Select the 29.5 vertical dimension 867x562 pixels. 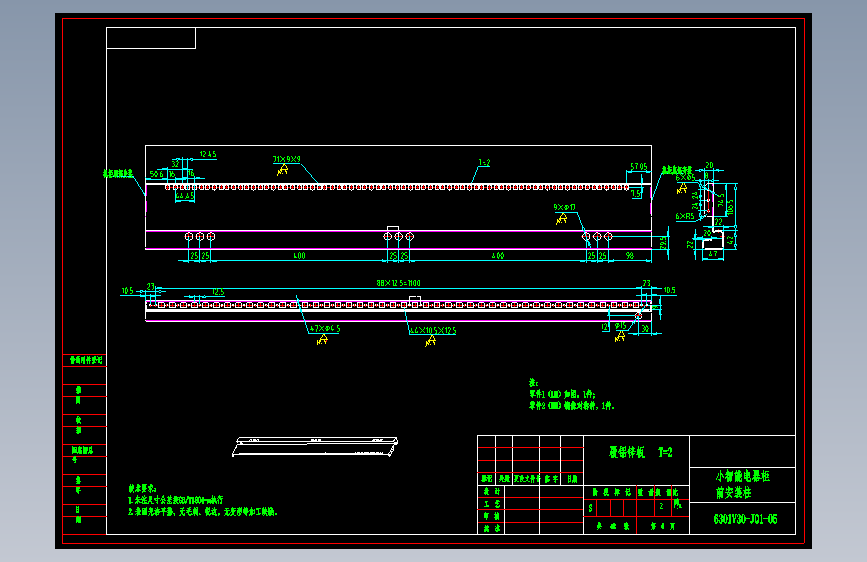663,243
